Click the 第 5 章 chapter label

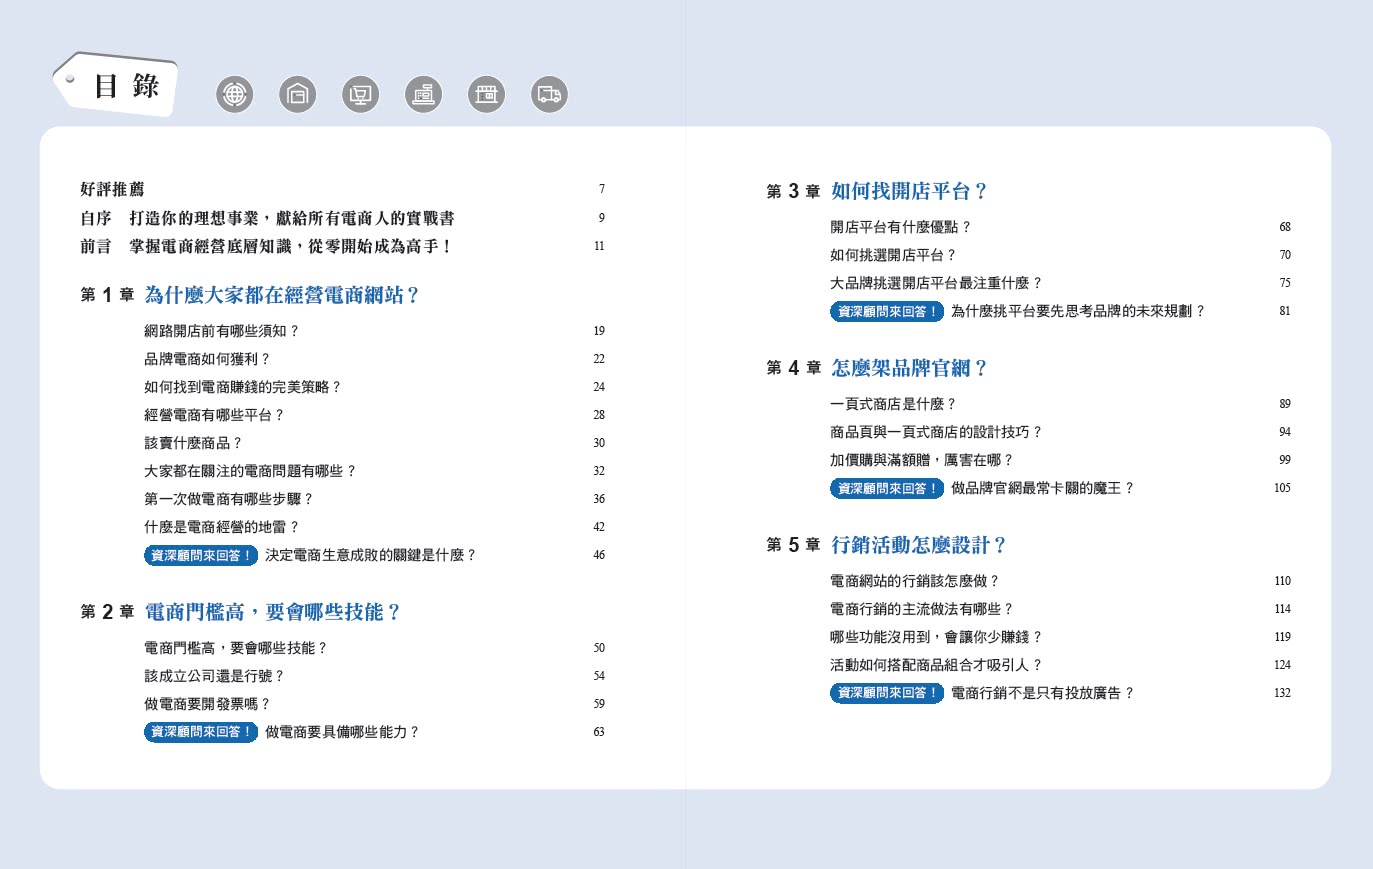coord(793,545)
